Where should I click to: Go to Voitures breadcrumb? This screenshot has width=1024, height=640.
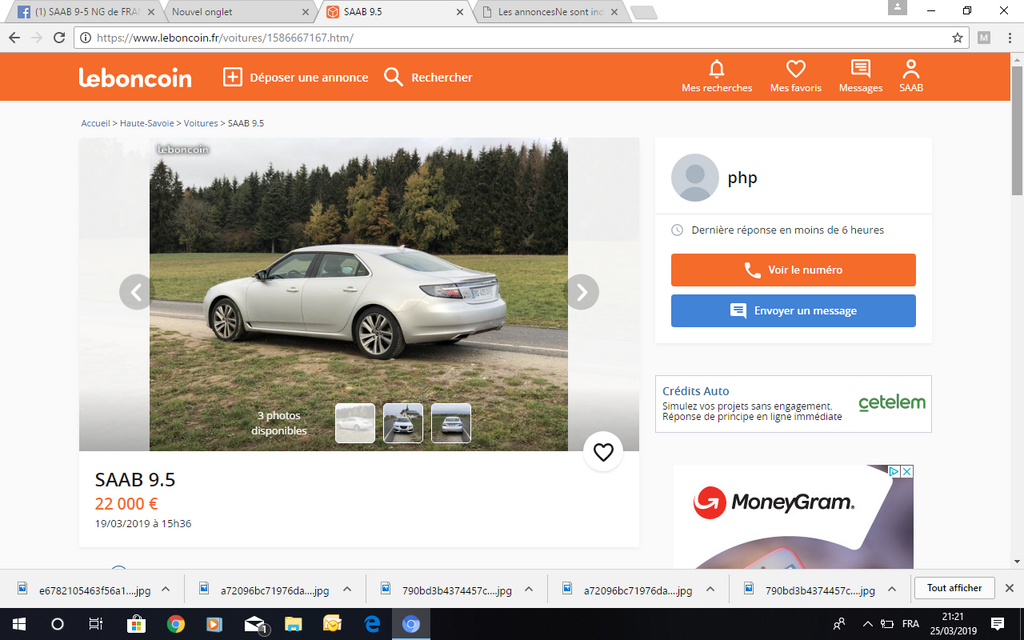pyautogui.click(x=200, y=123)
